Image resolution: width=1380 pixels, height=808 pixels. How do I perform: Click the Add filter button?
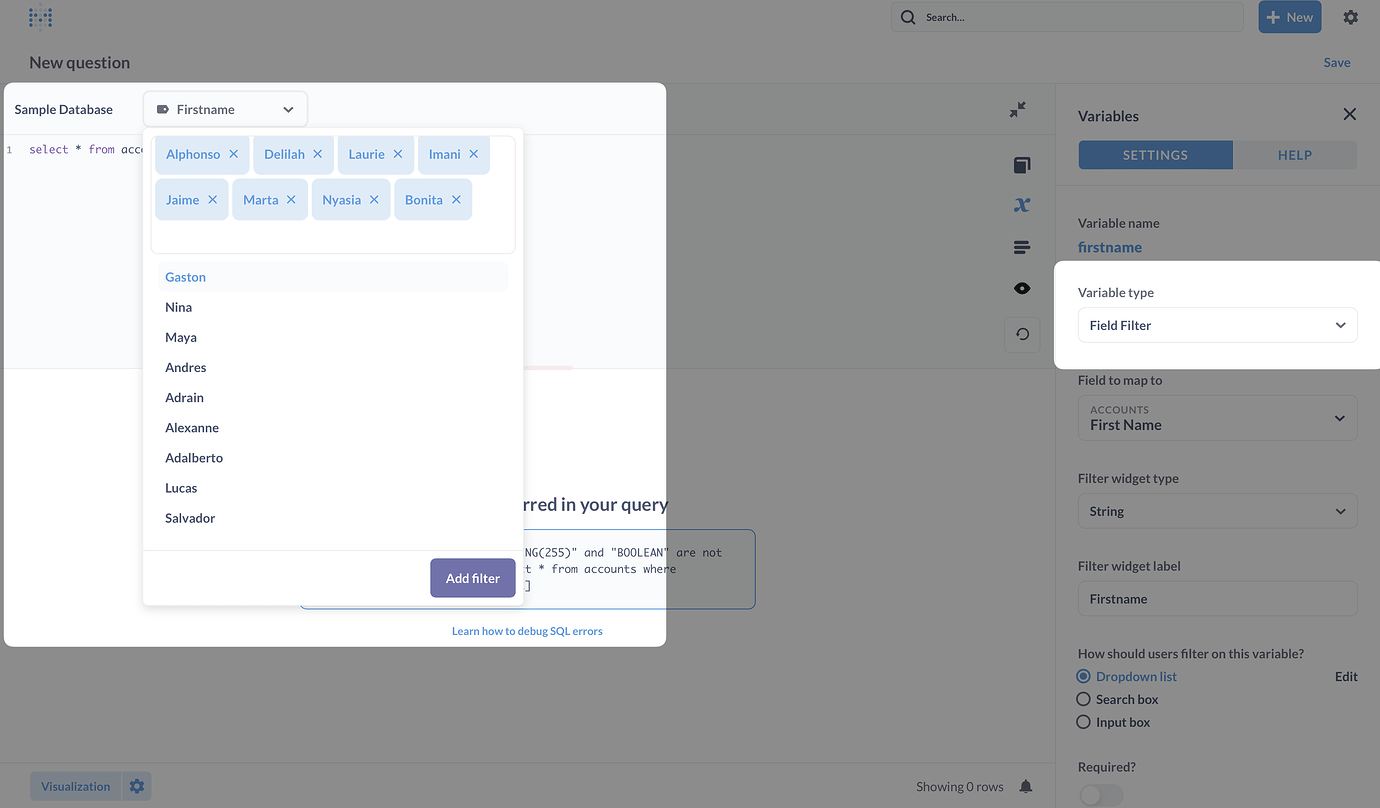click(472, 578)
